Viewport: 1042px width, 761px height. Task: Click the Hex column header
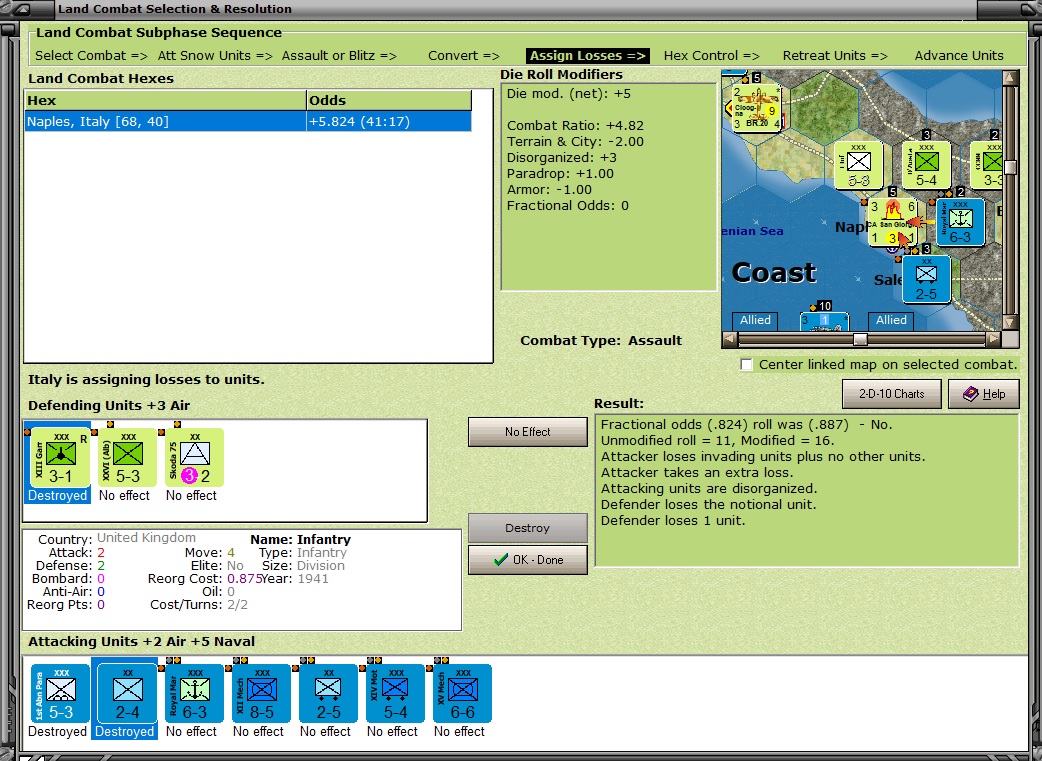pos(165,100)
